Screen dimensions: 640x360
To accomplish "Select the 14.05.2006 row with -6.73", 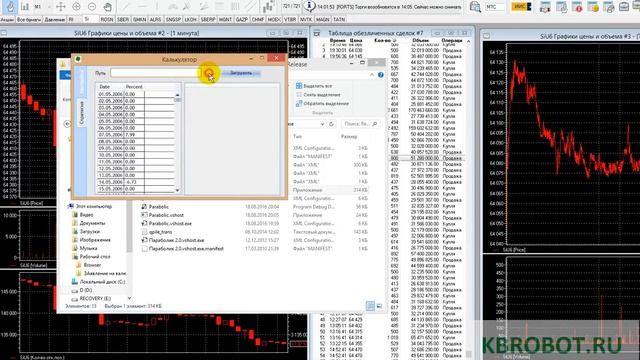I will click(136, 182).
